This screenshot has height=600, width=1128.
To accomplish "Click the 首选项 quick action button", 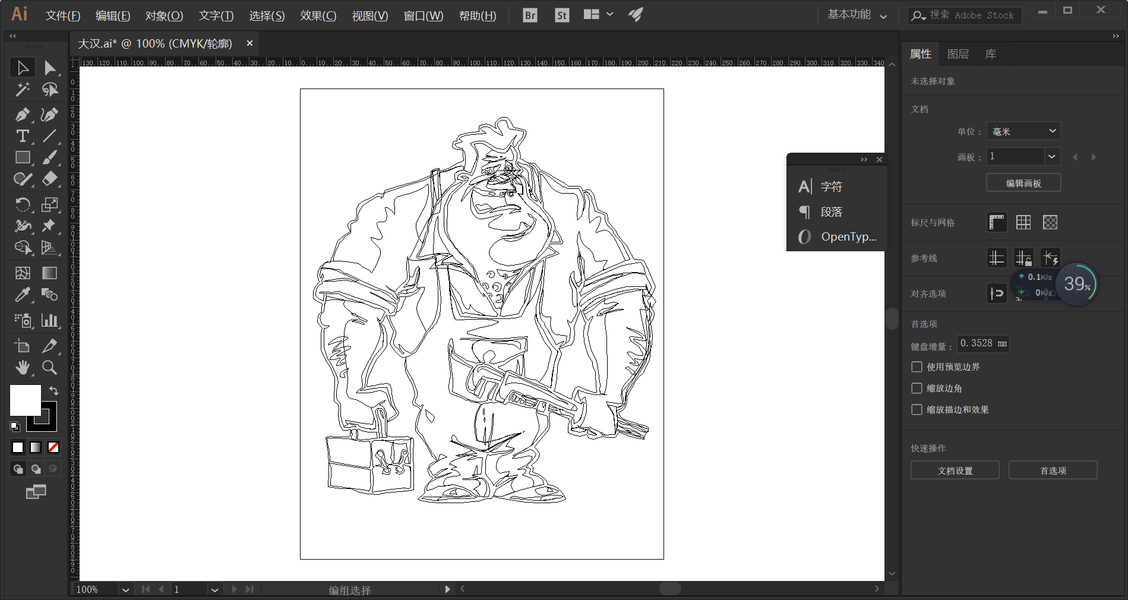I will pyautogui.click(x=1052, y=471).
